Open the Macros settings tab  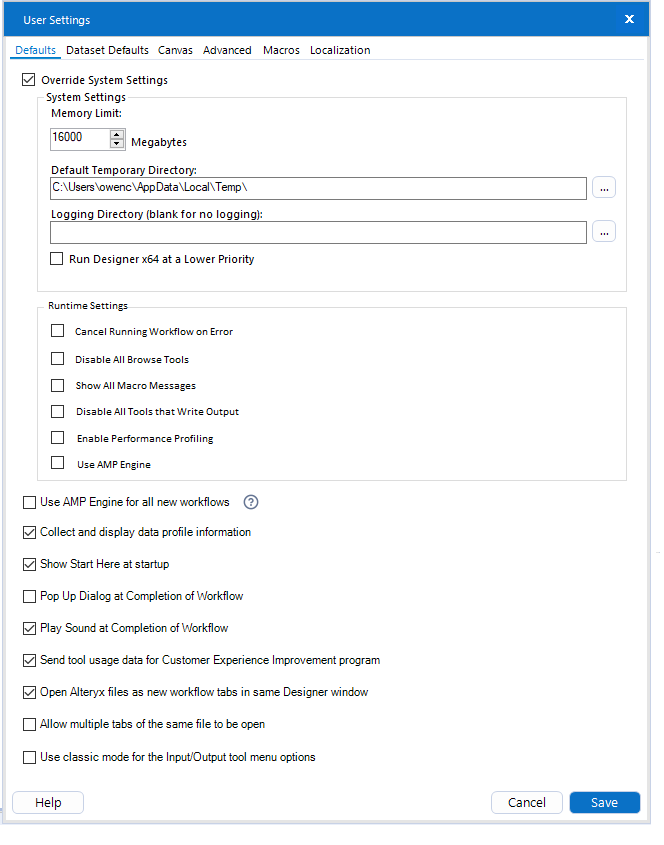coord(281,50)
